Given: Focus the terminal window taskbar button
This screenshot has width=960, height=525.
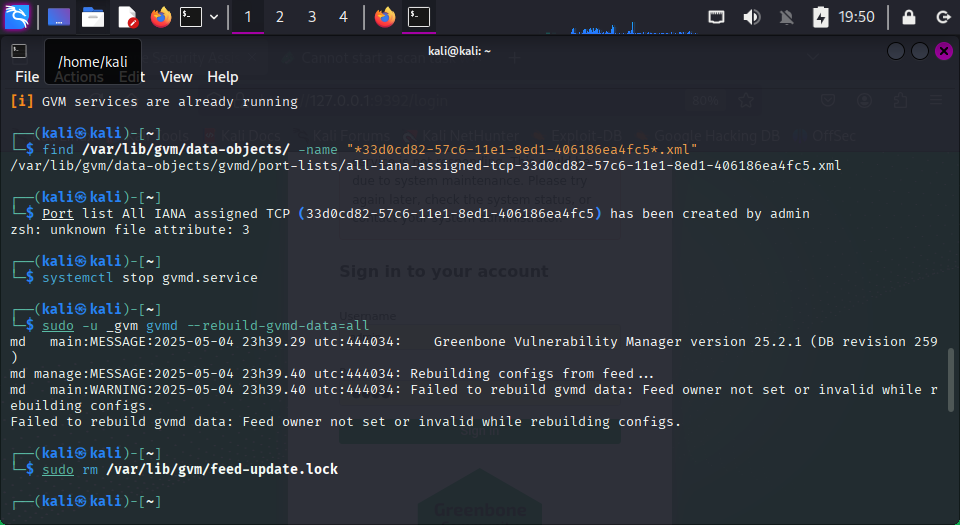Looking at the screenshot, I should 419,17.
